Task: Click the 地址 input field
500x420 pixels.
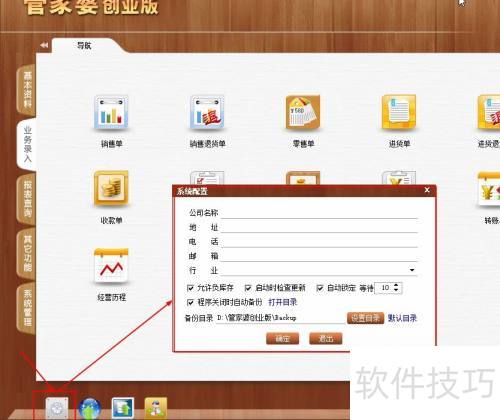Action: point(319,227)
